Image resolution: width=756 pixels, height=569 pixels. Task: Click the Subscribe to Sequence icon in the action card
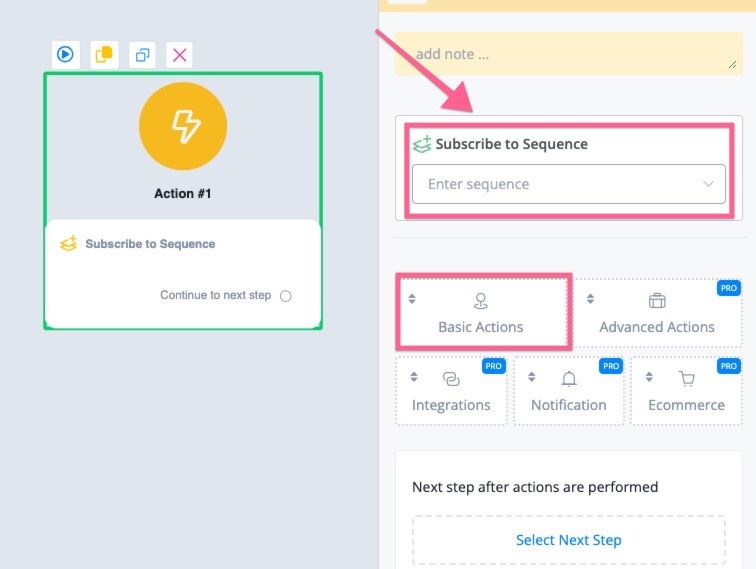point(68,244)
